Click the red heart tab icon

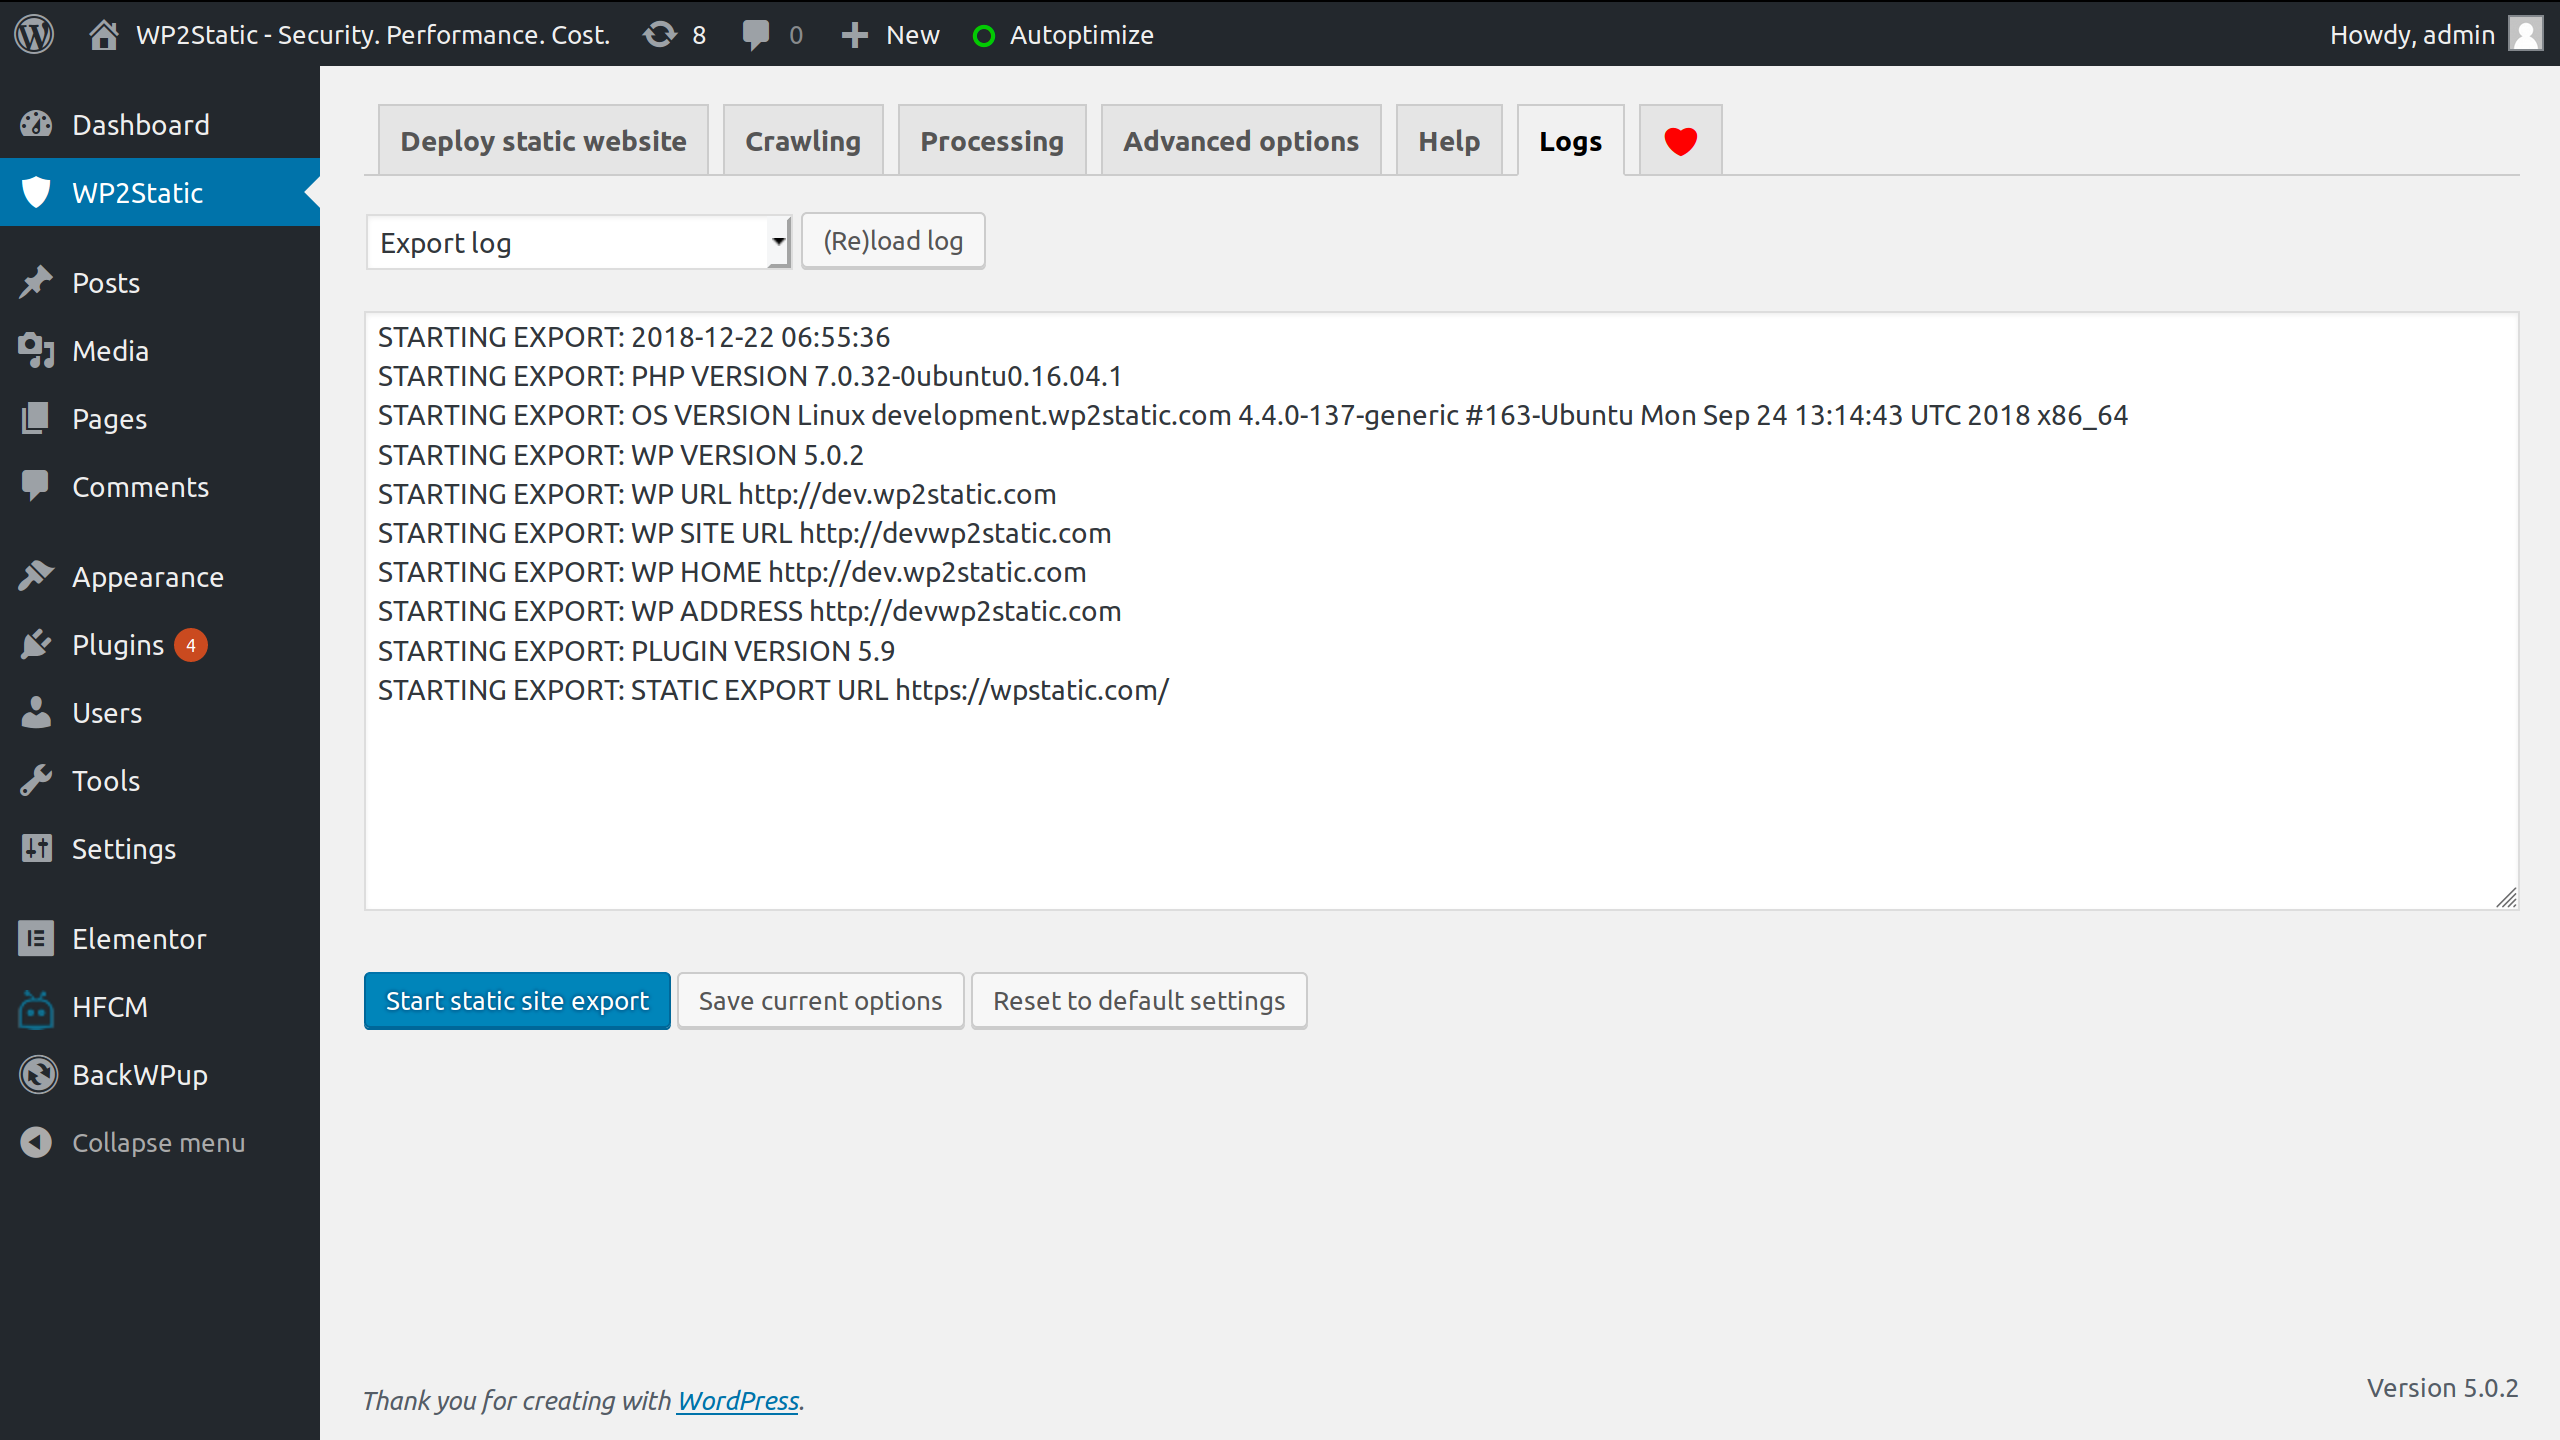(x=1680, y=141)
